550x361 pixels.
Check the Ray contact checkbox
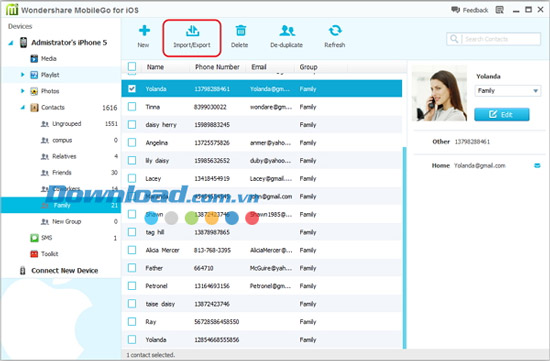132,322
